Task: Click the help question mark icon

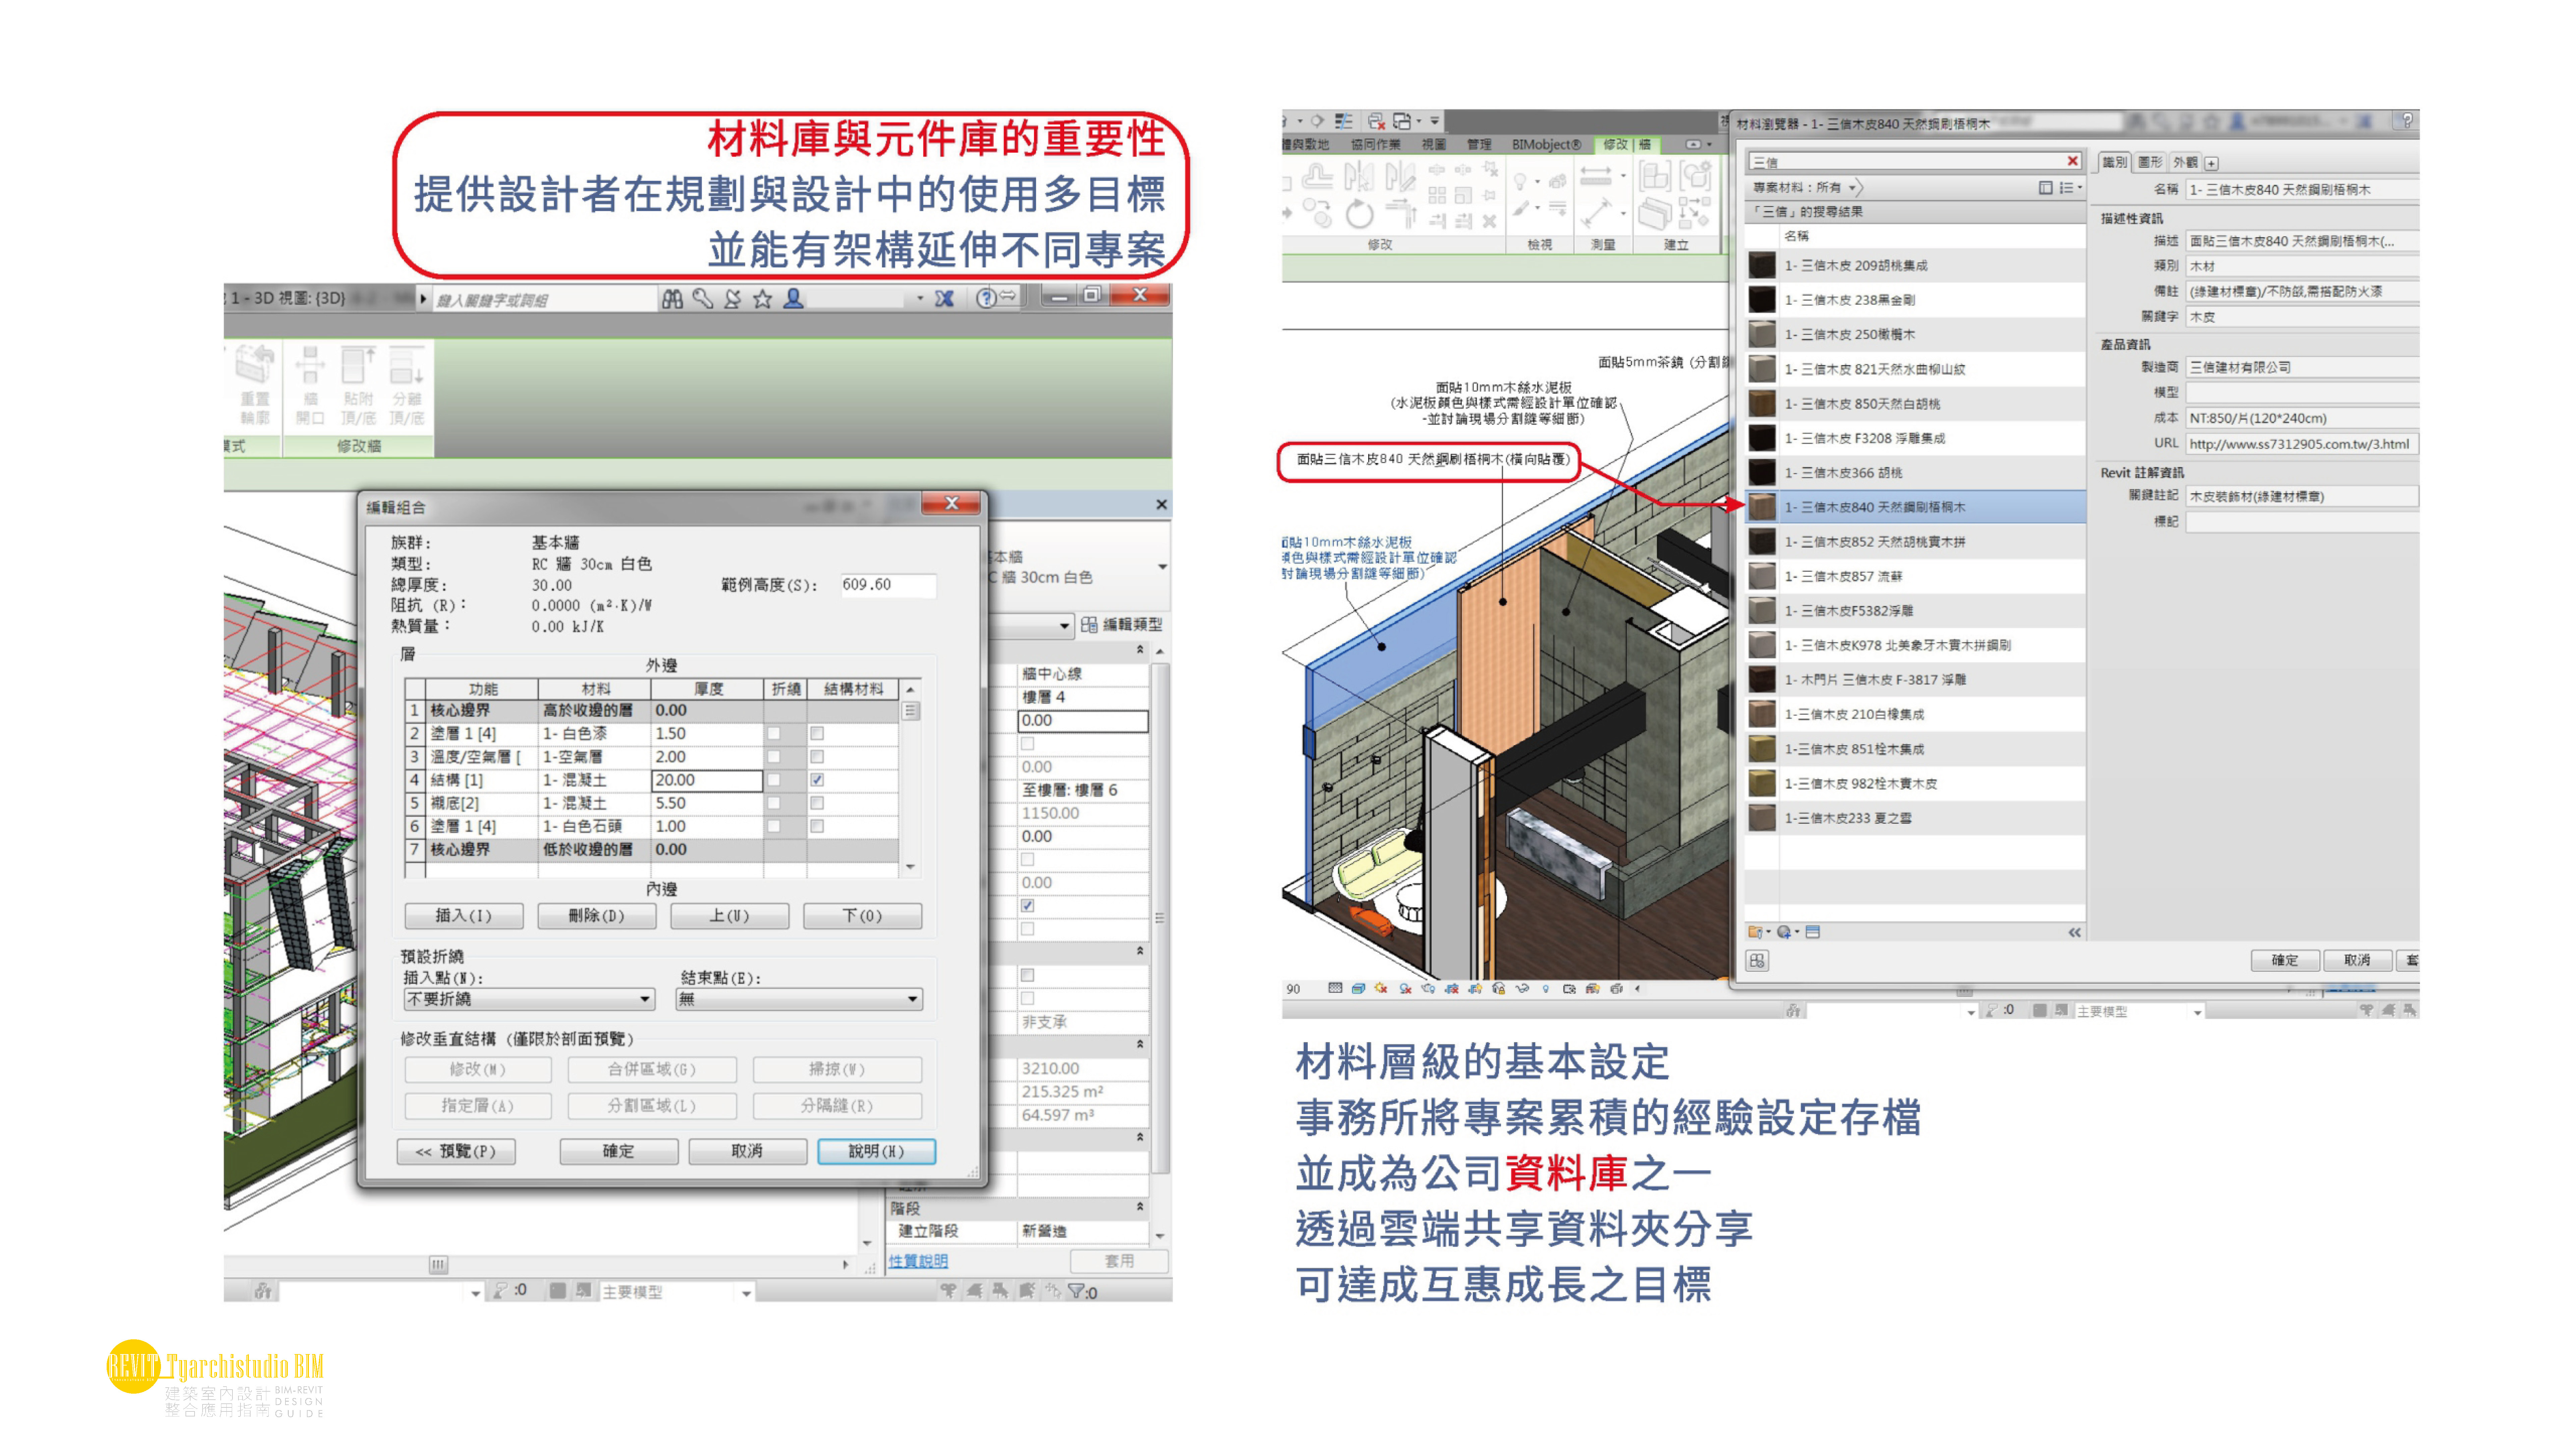Action: point(986,298)
